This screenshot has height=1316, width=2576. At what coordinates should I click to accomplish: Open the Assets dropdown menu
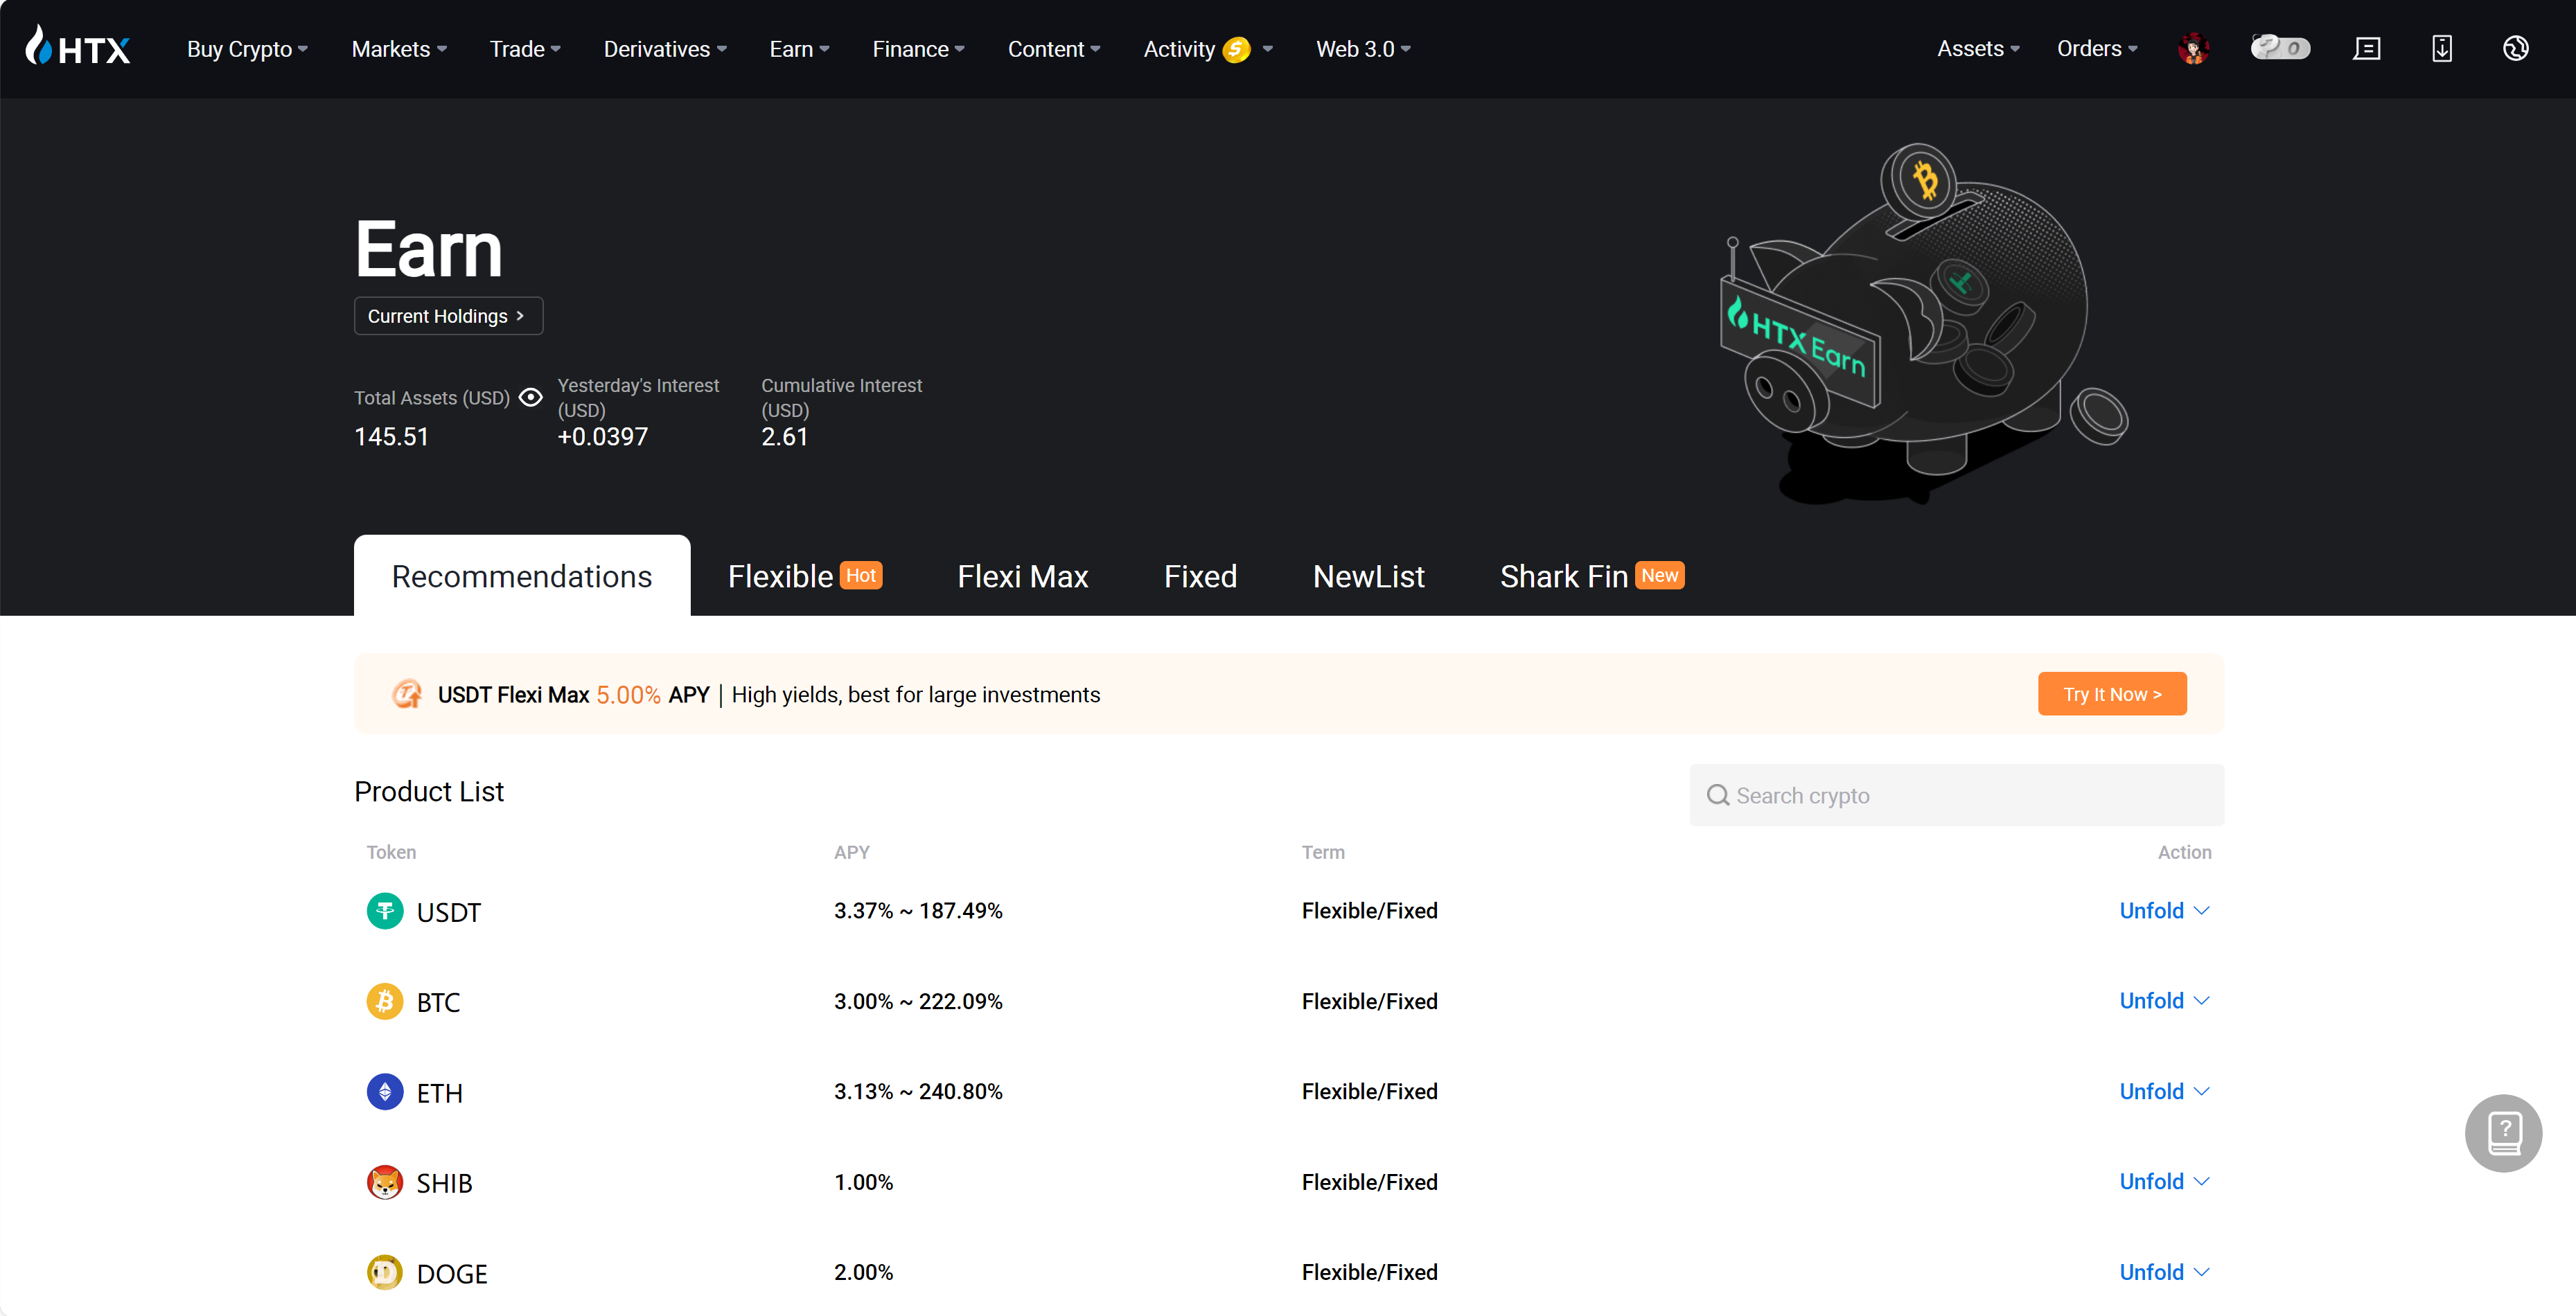(x=1978, y=48)
